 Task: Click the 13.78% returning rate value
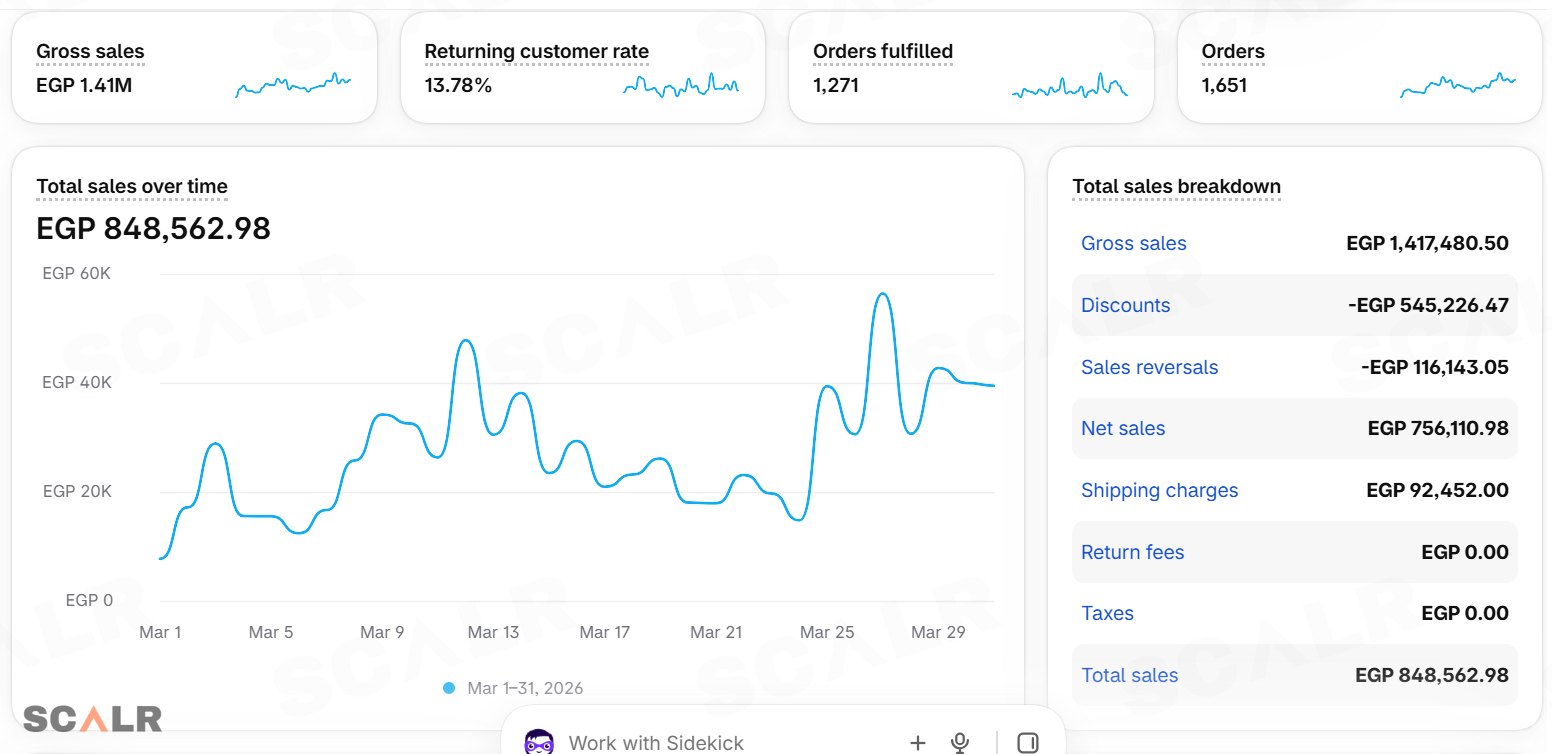(458, 85)
